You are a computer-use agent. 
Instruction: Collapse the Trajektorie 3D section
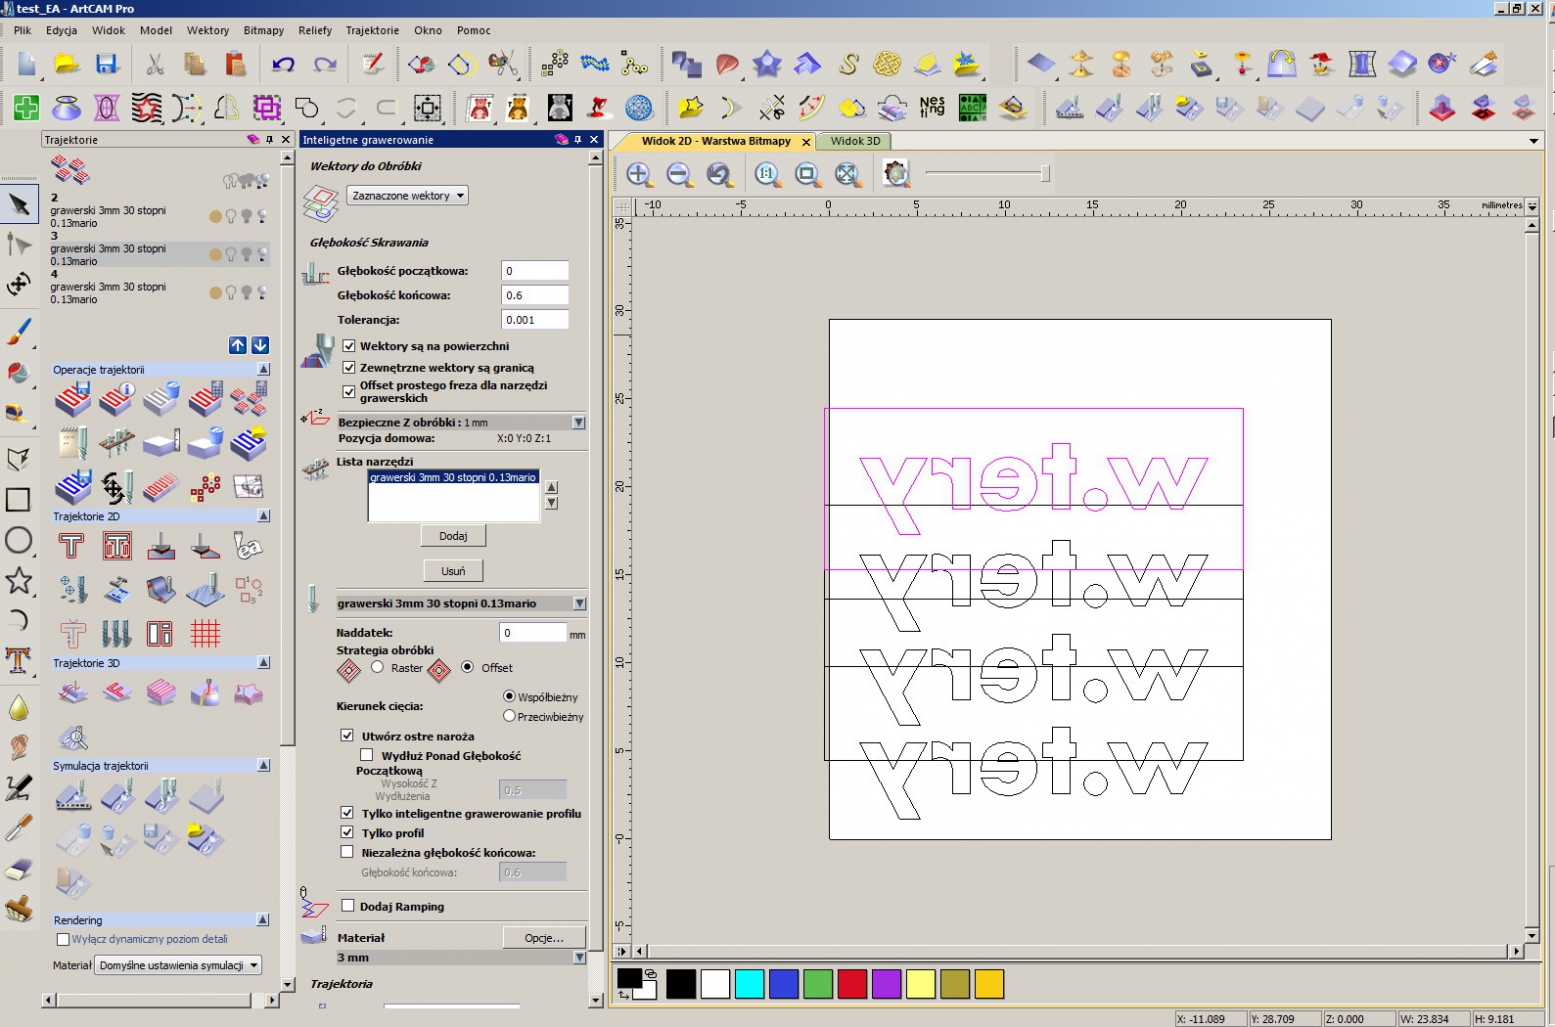pos(263,663)
